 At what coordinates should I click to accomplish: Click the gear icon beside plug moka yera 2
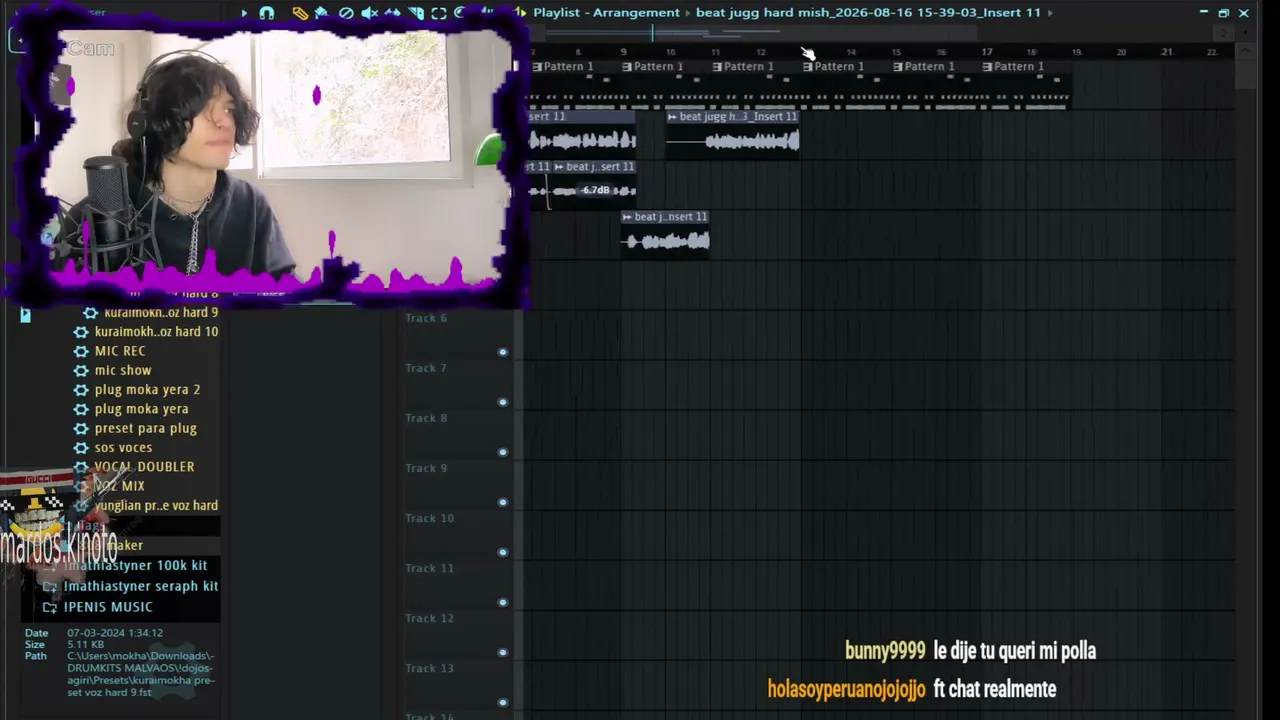(81, 389)
